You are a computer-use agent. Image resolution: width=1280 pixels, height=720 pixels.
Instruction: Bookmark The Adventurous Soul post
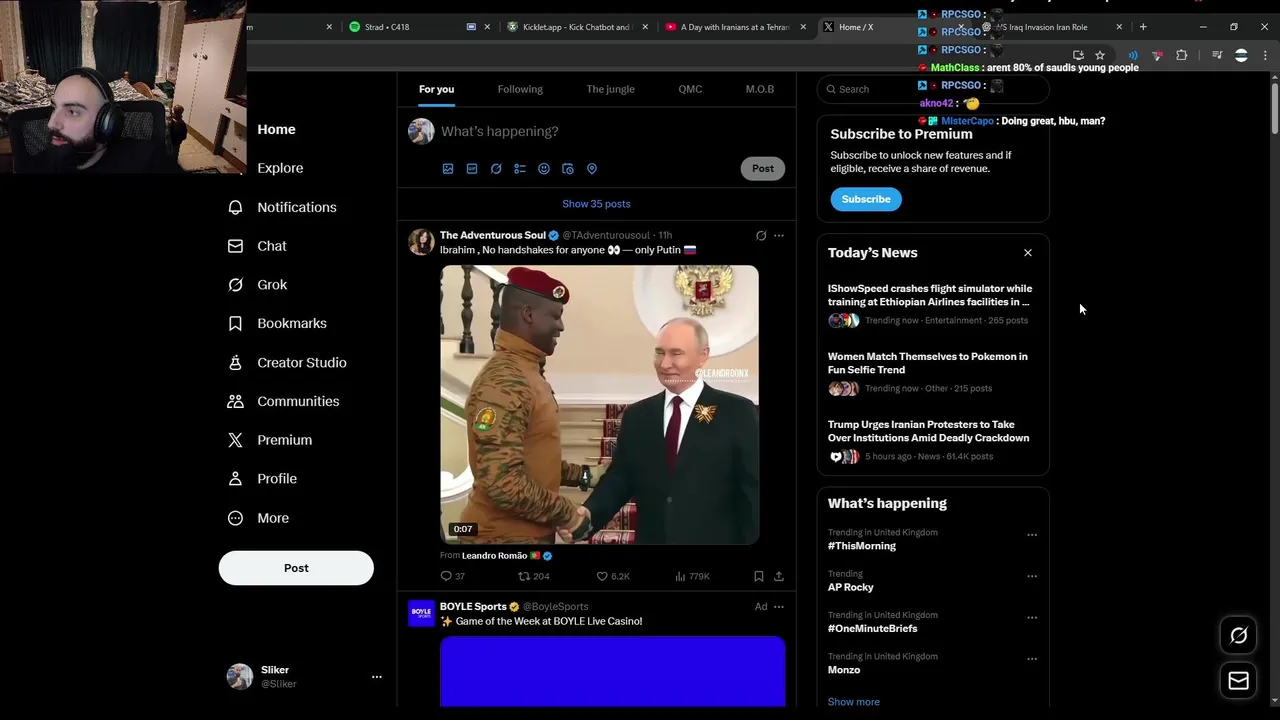pos(759,576)
